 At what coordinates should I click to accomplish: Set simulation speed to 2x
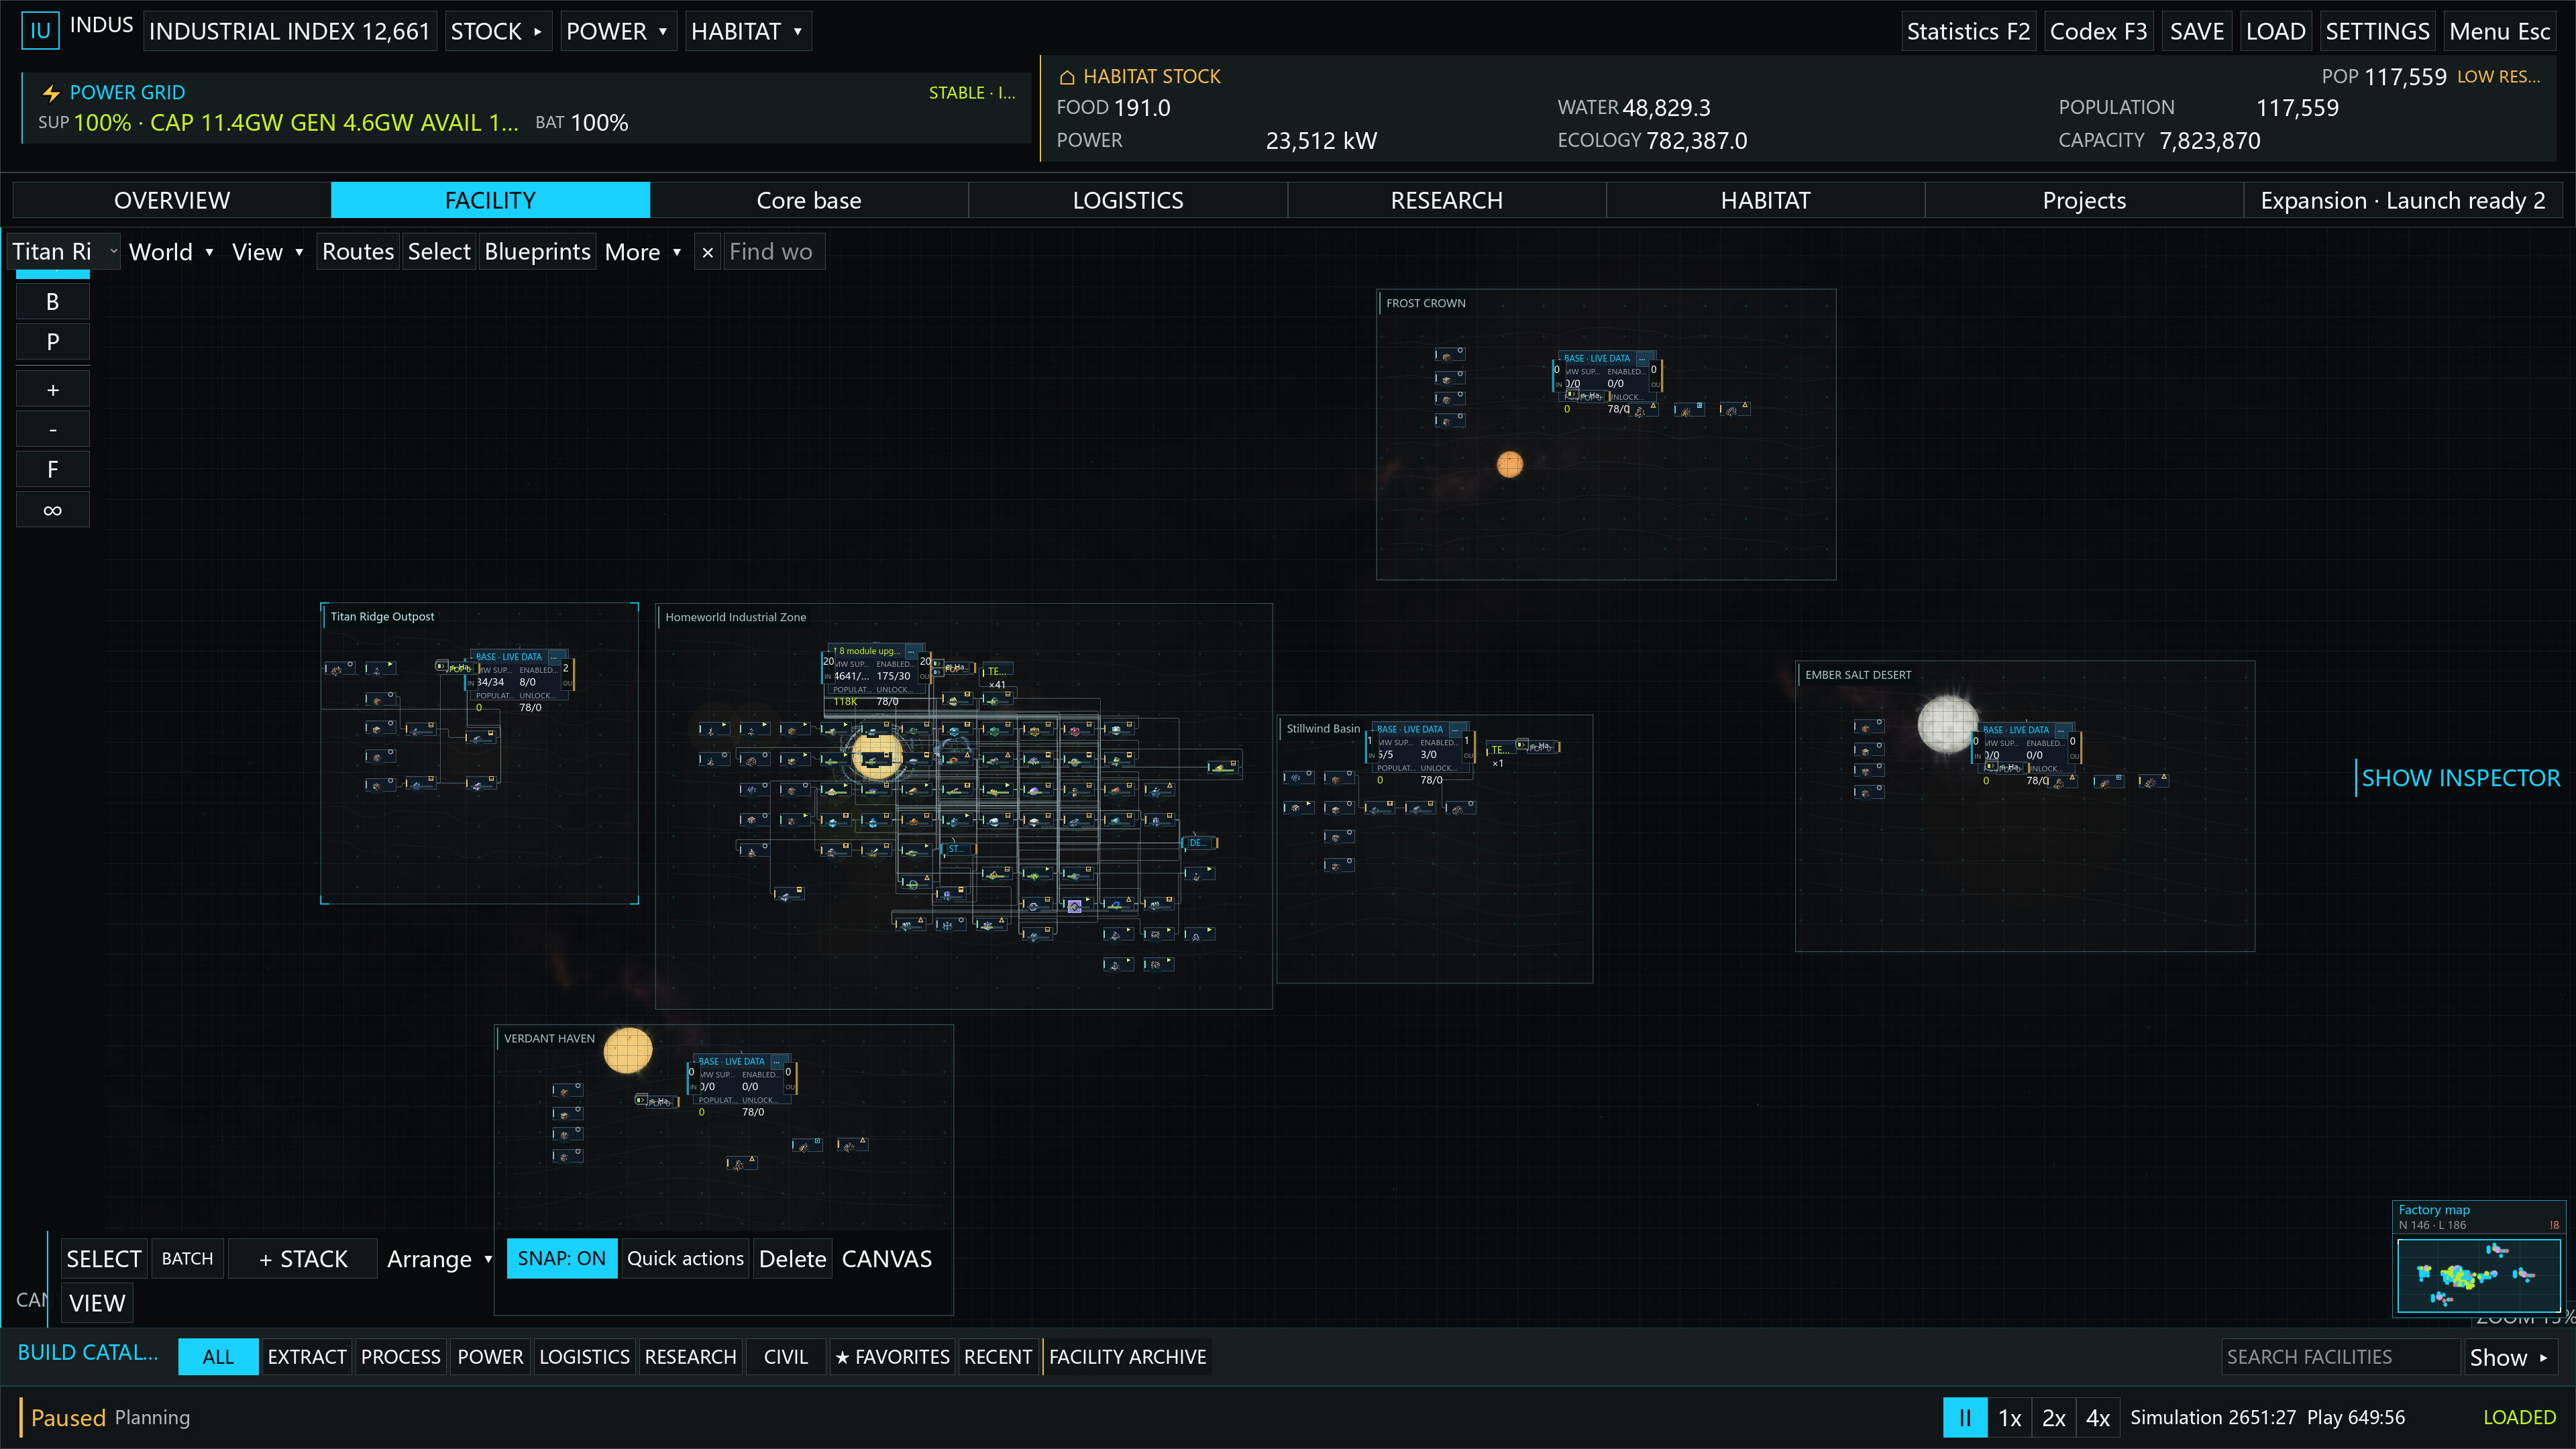2053,1418
